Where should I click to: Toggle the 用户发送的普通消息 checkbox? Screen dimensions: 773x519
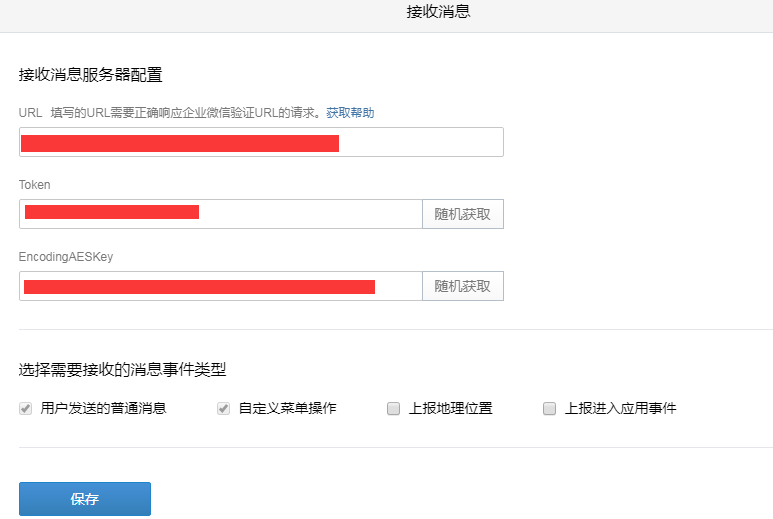tap(26, 409)
